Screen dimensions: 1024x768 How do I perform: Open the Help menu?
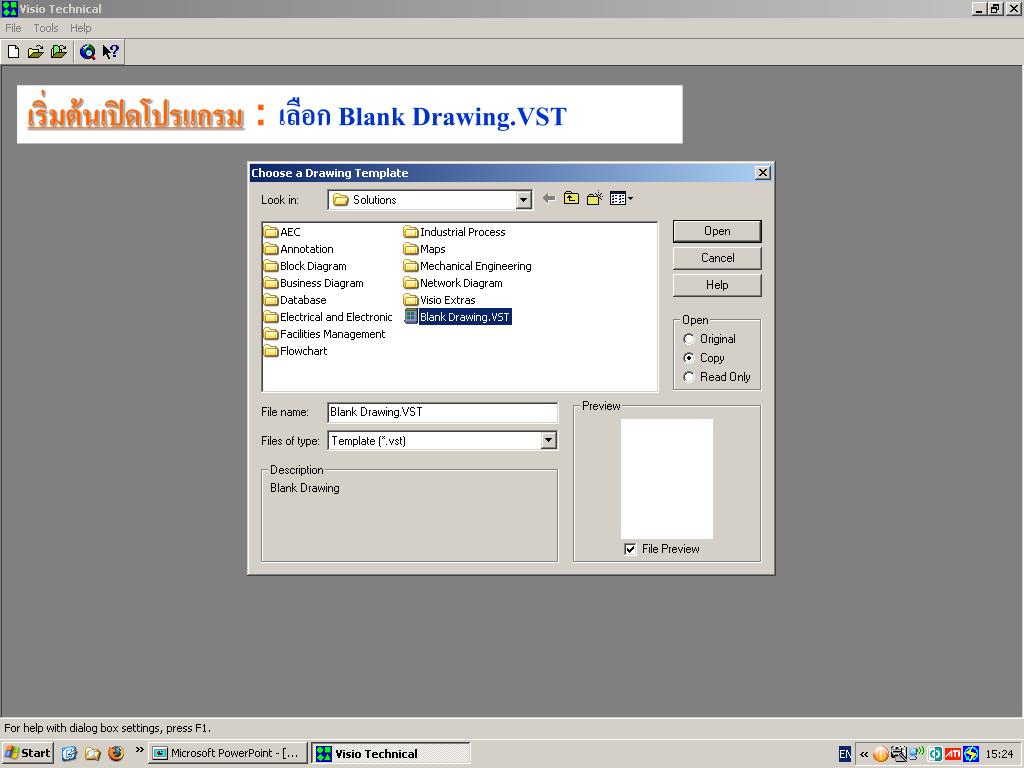click(80, 28)
